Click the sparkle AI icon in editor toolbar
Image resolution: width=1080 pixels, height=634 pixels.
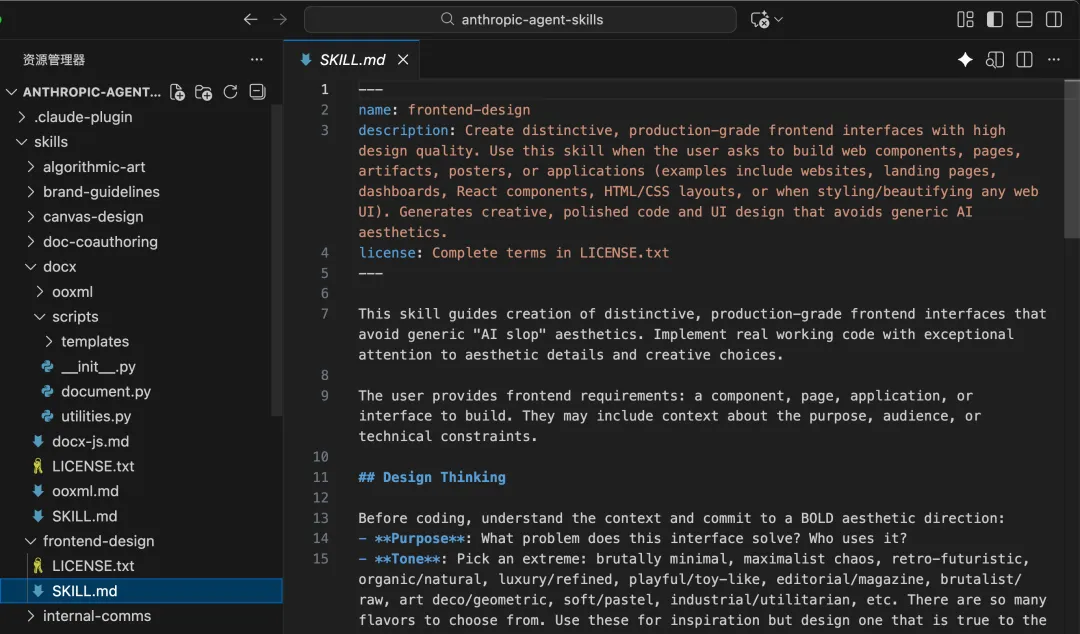point(965,60)
